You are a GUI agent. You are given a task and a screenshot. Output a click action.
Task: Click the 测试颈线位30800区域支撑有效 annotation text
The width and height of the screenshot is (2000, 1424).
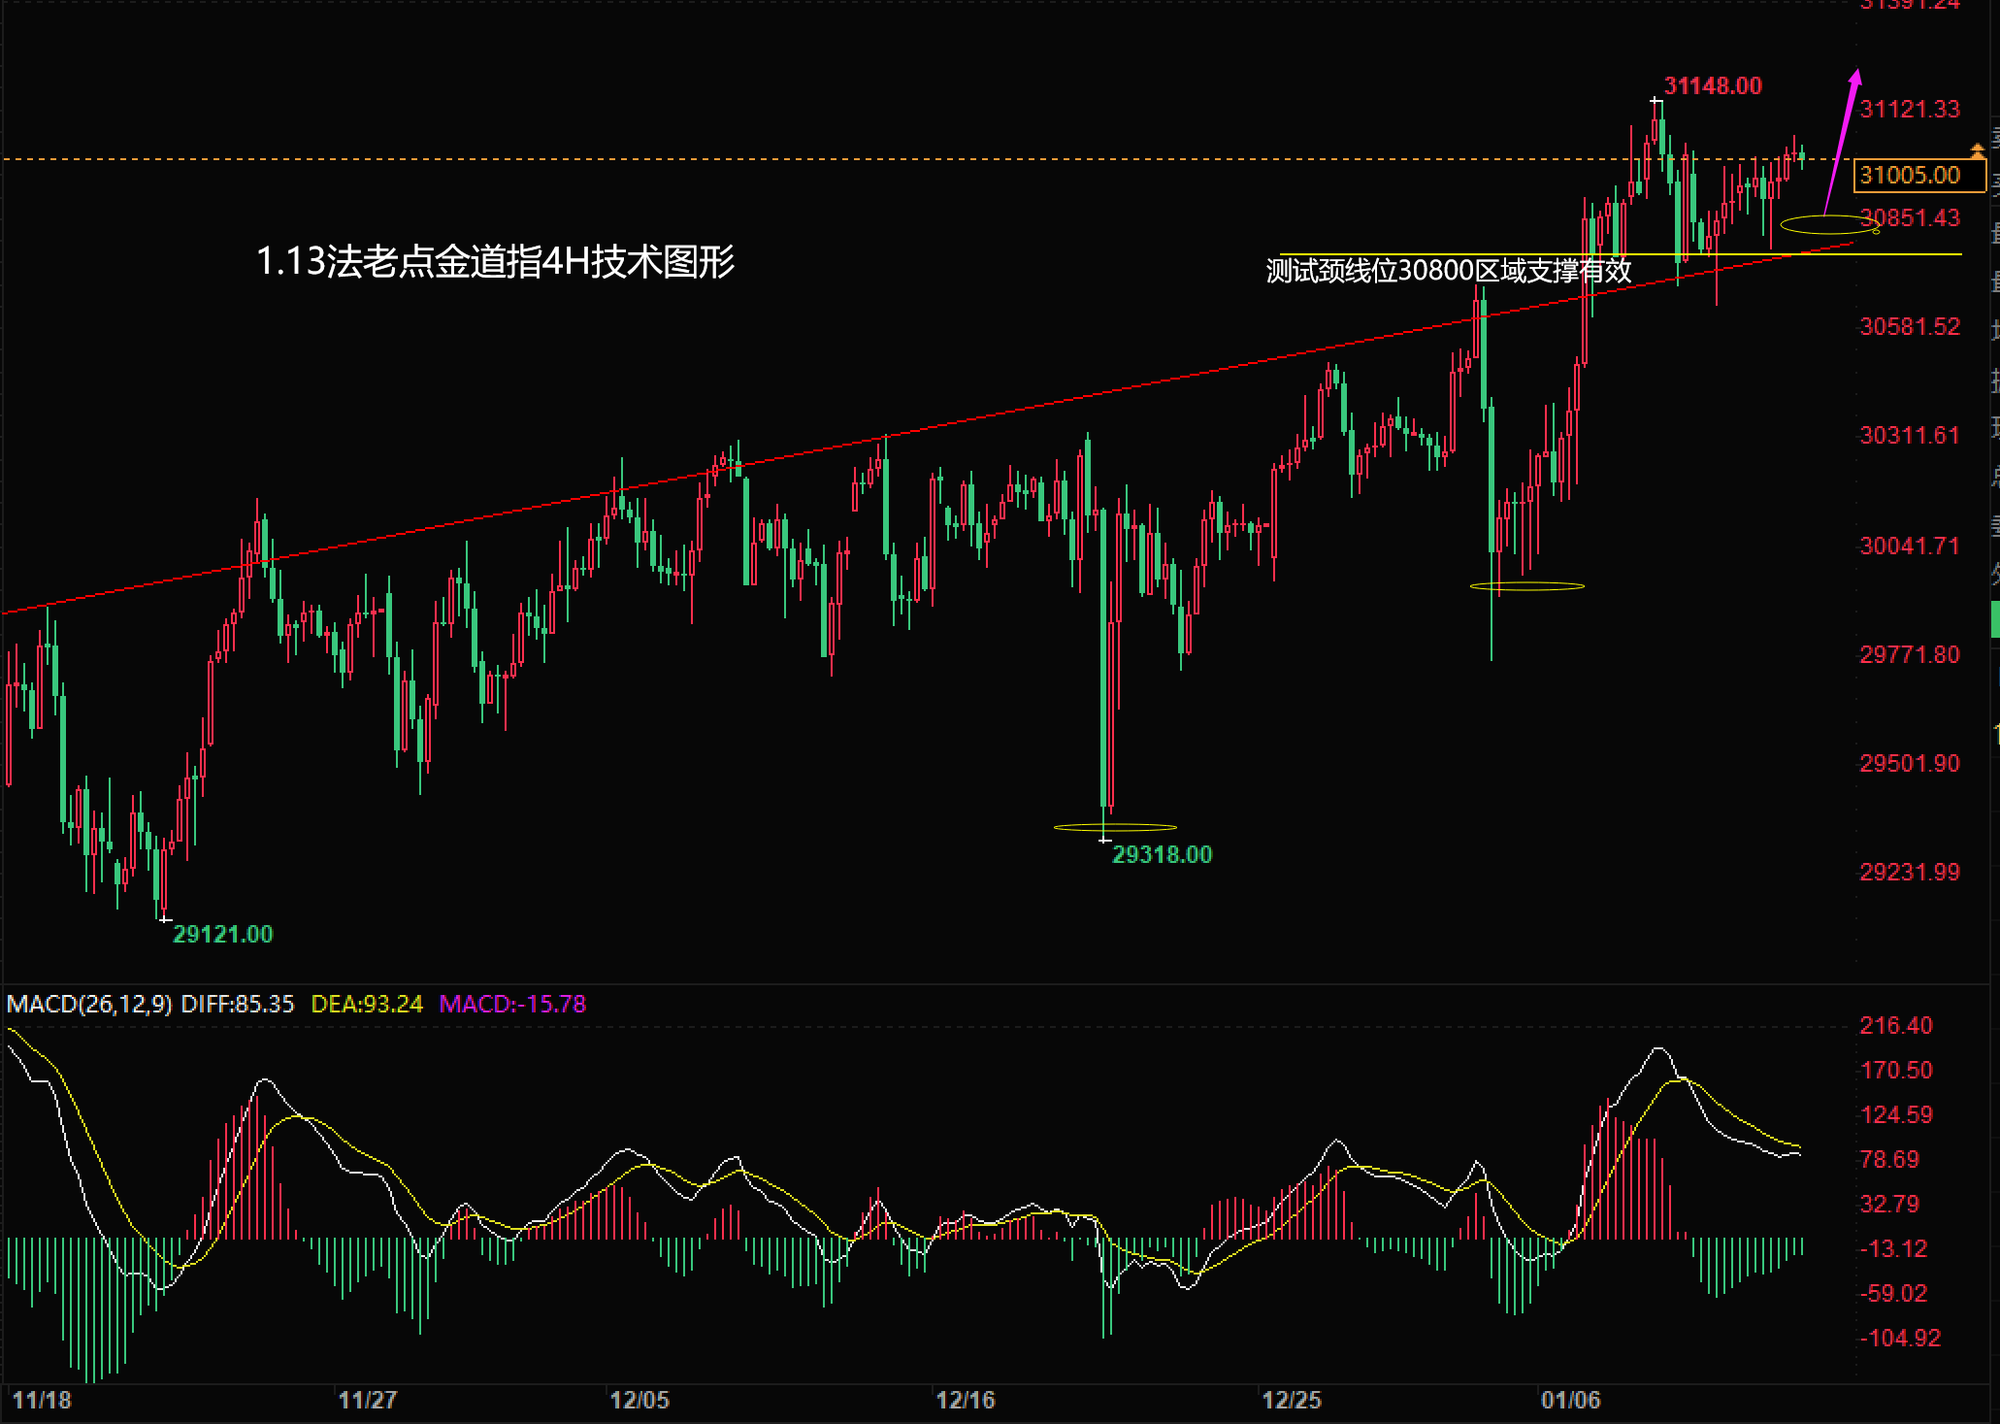[1448, 271]
